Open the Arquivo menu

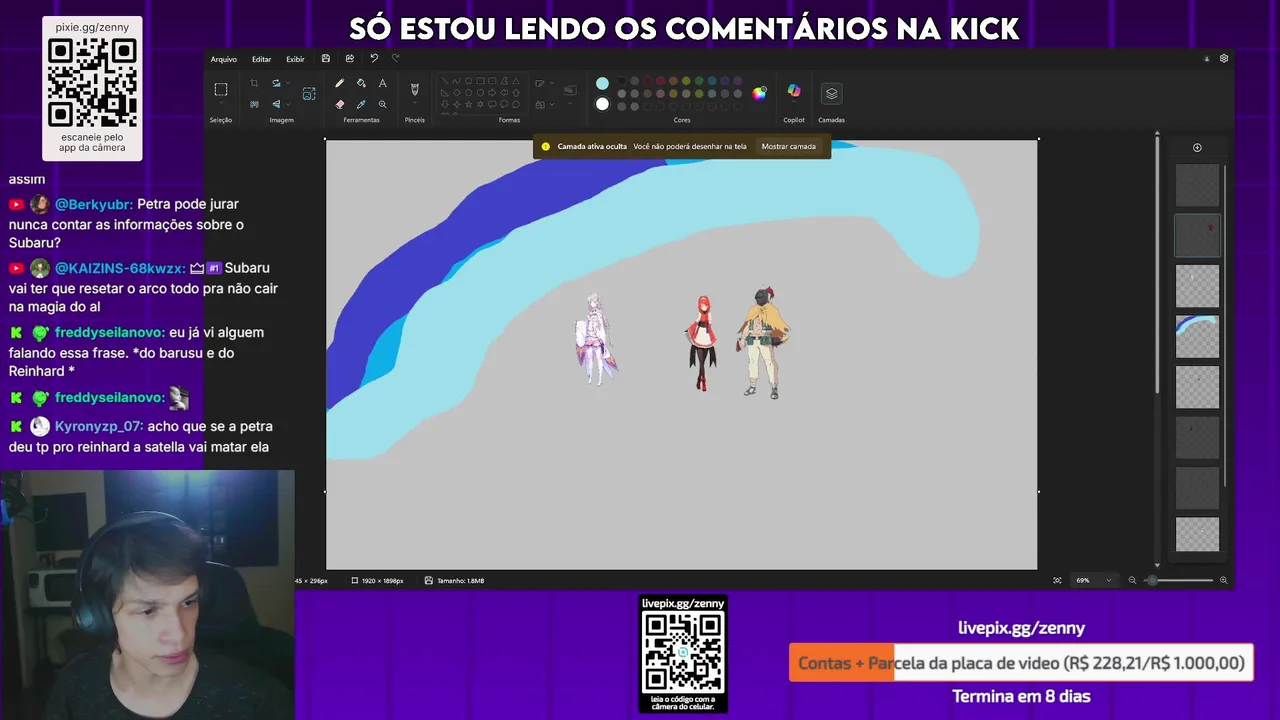[x=224, y=59]
